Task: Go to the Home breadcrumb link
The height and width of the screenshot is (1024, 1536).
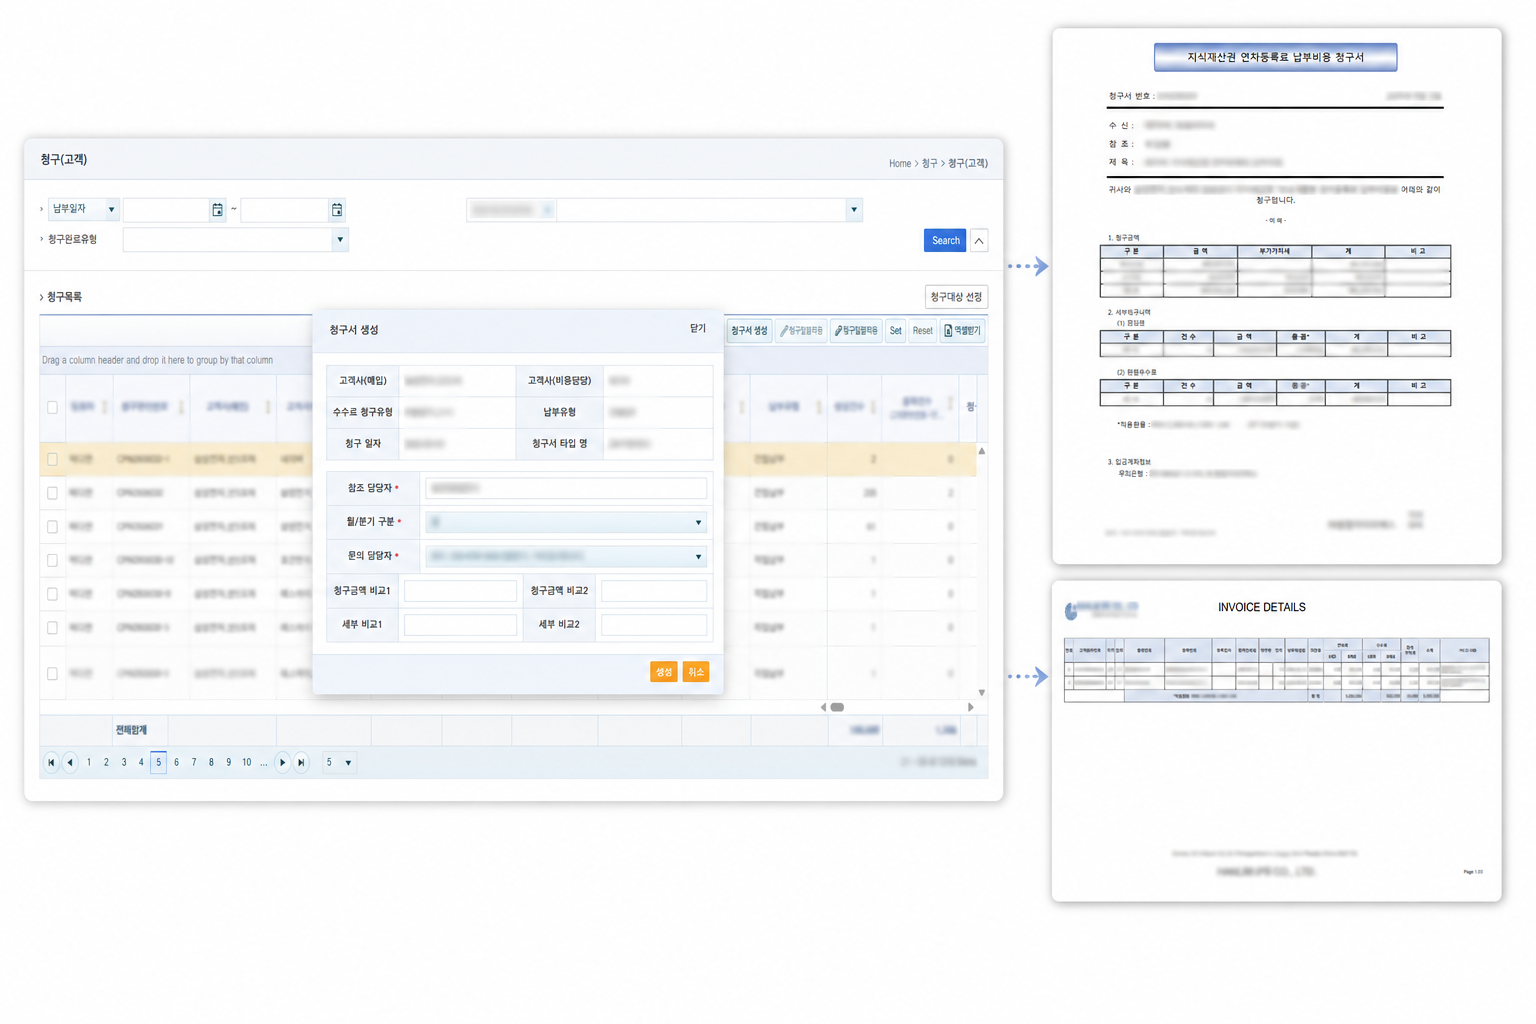Action: click(900, 163)
